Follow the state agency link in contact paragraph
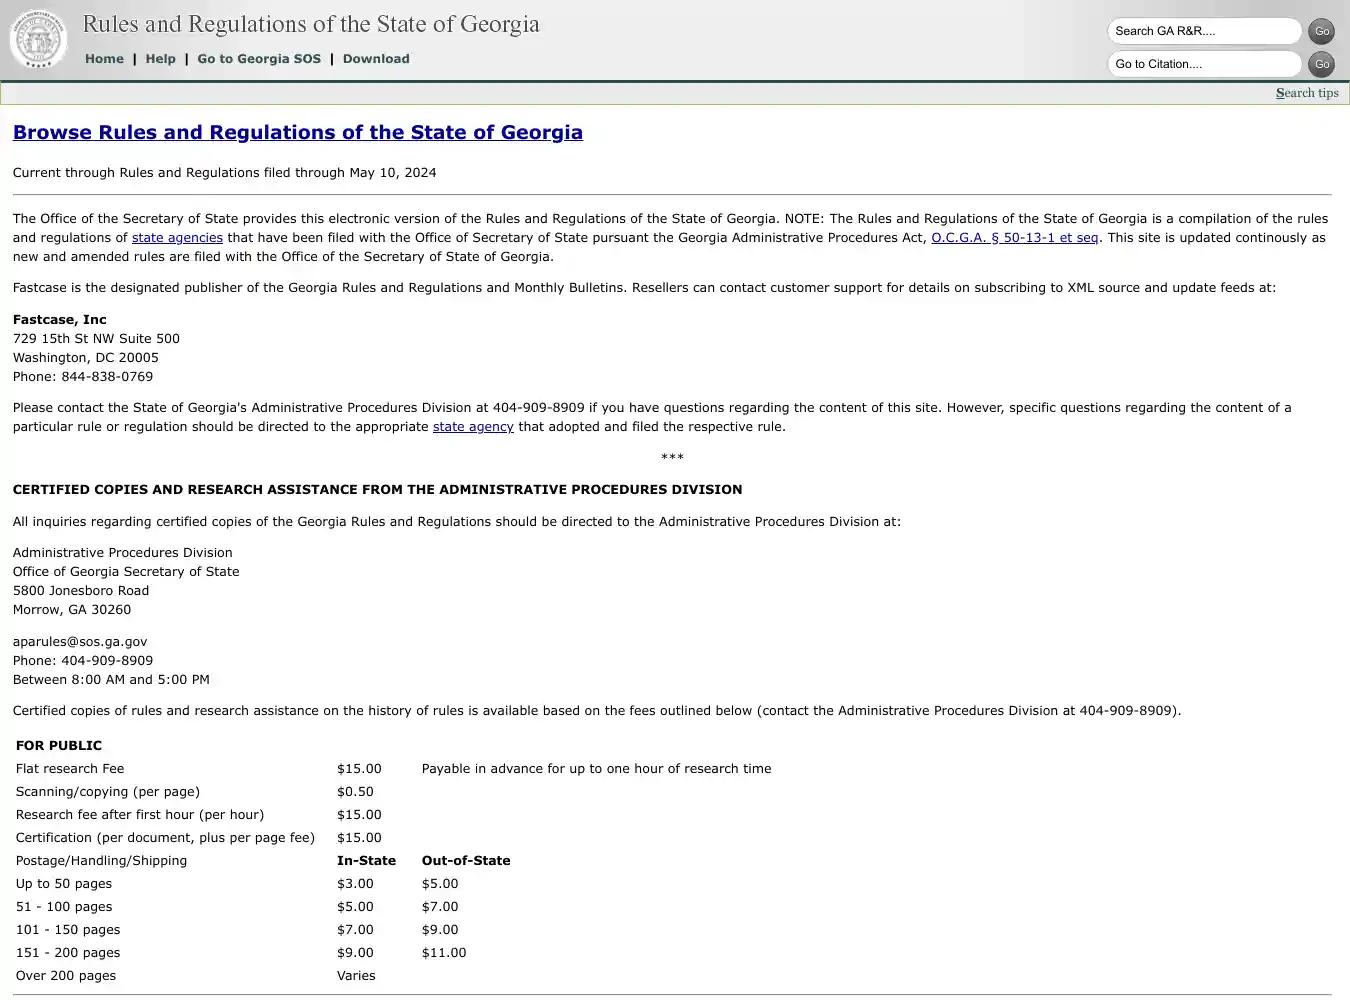This screenshot has height=1000, width=1350. tap(473, 427)
